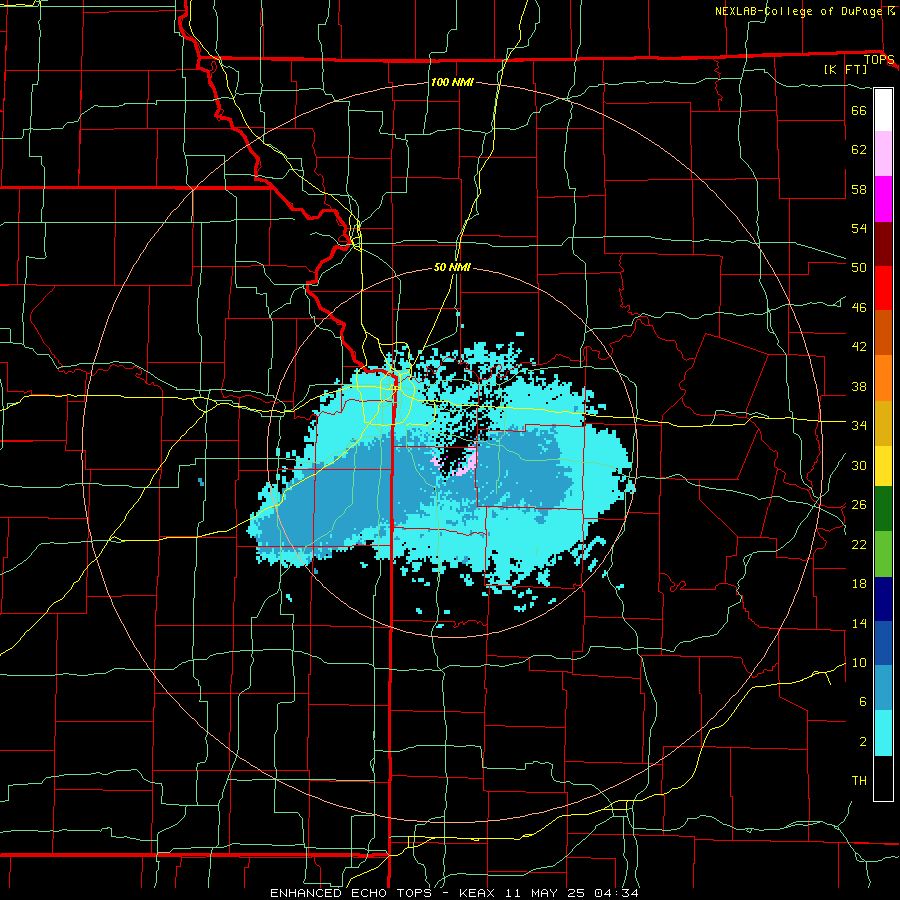The image size is (900, 900).
Task: Click the legend value 10
Action: tap(859, 663)
